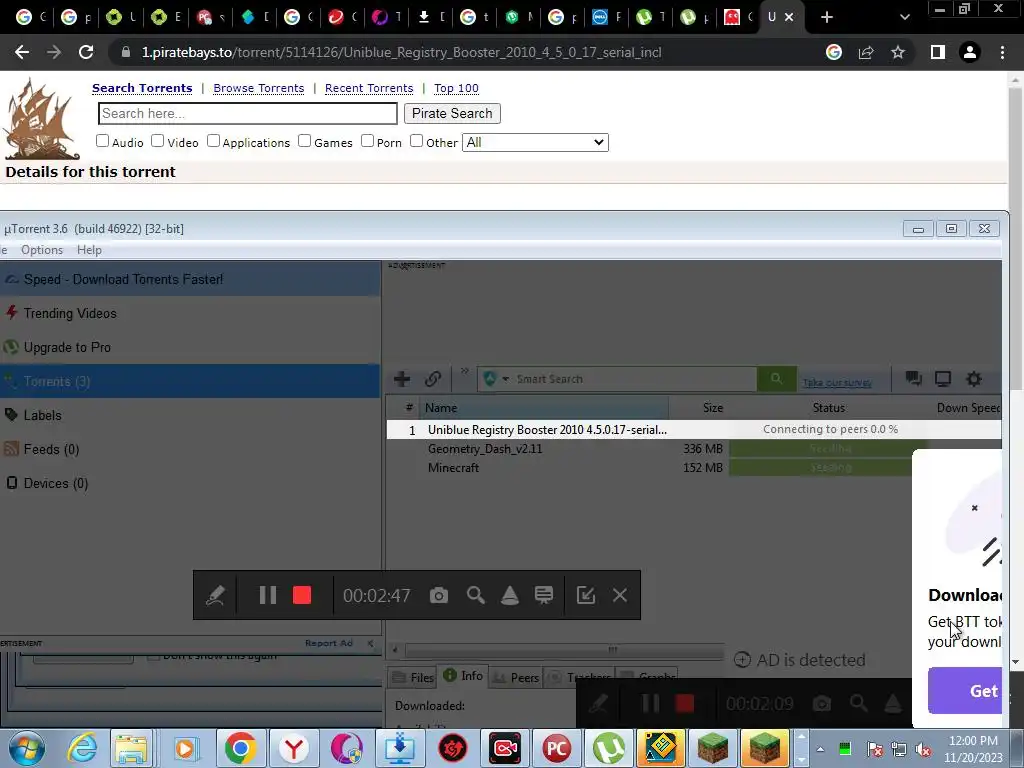Viewport: 1024px width, 768px height.
Task: Show hidden system tray icons arrow
Action: (820, 749)
